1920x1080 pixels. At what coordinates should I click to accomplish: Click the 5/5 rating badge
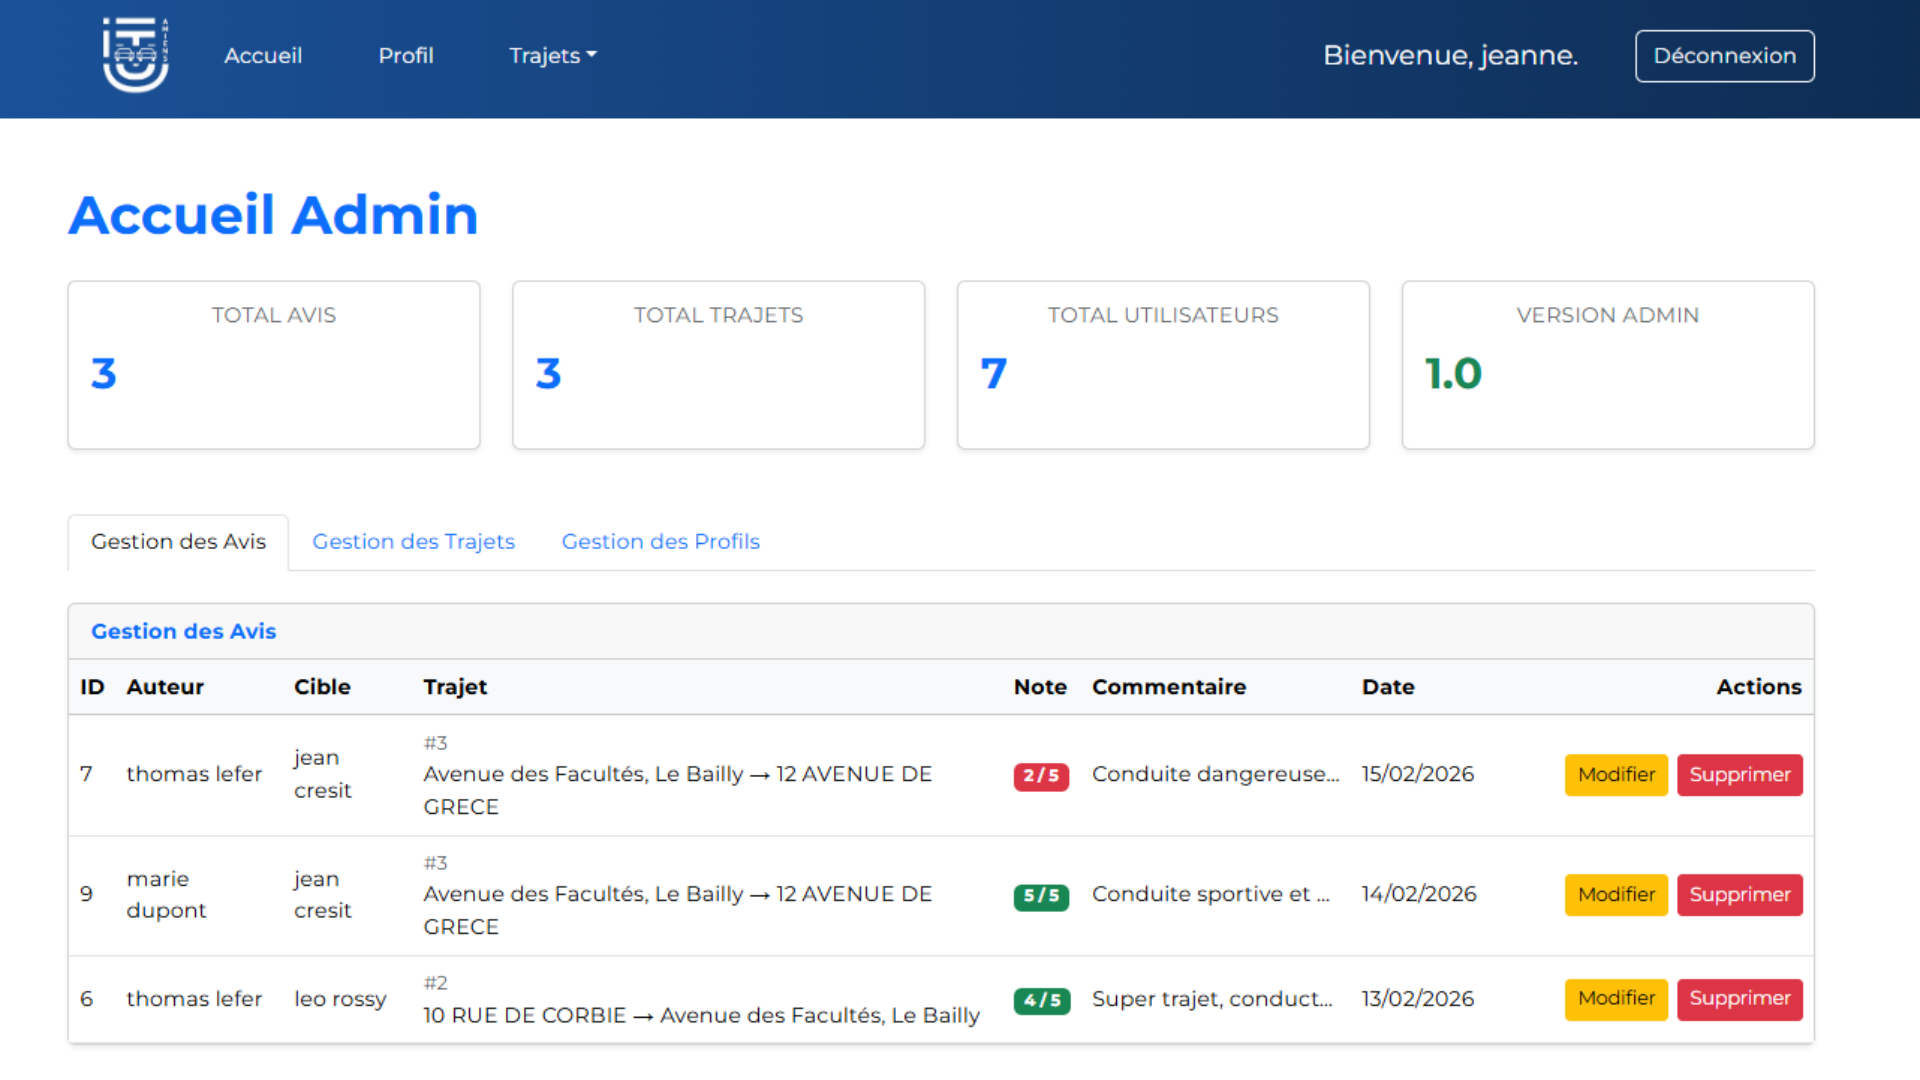click(x=1041, y=896)
